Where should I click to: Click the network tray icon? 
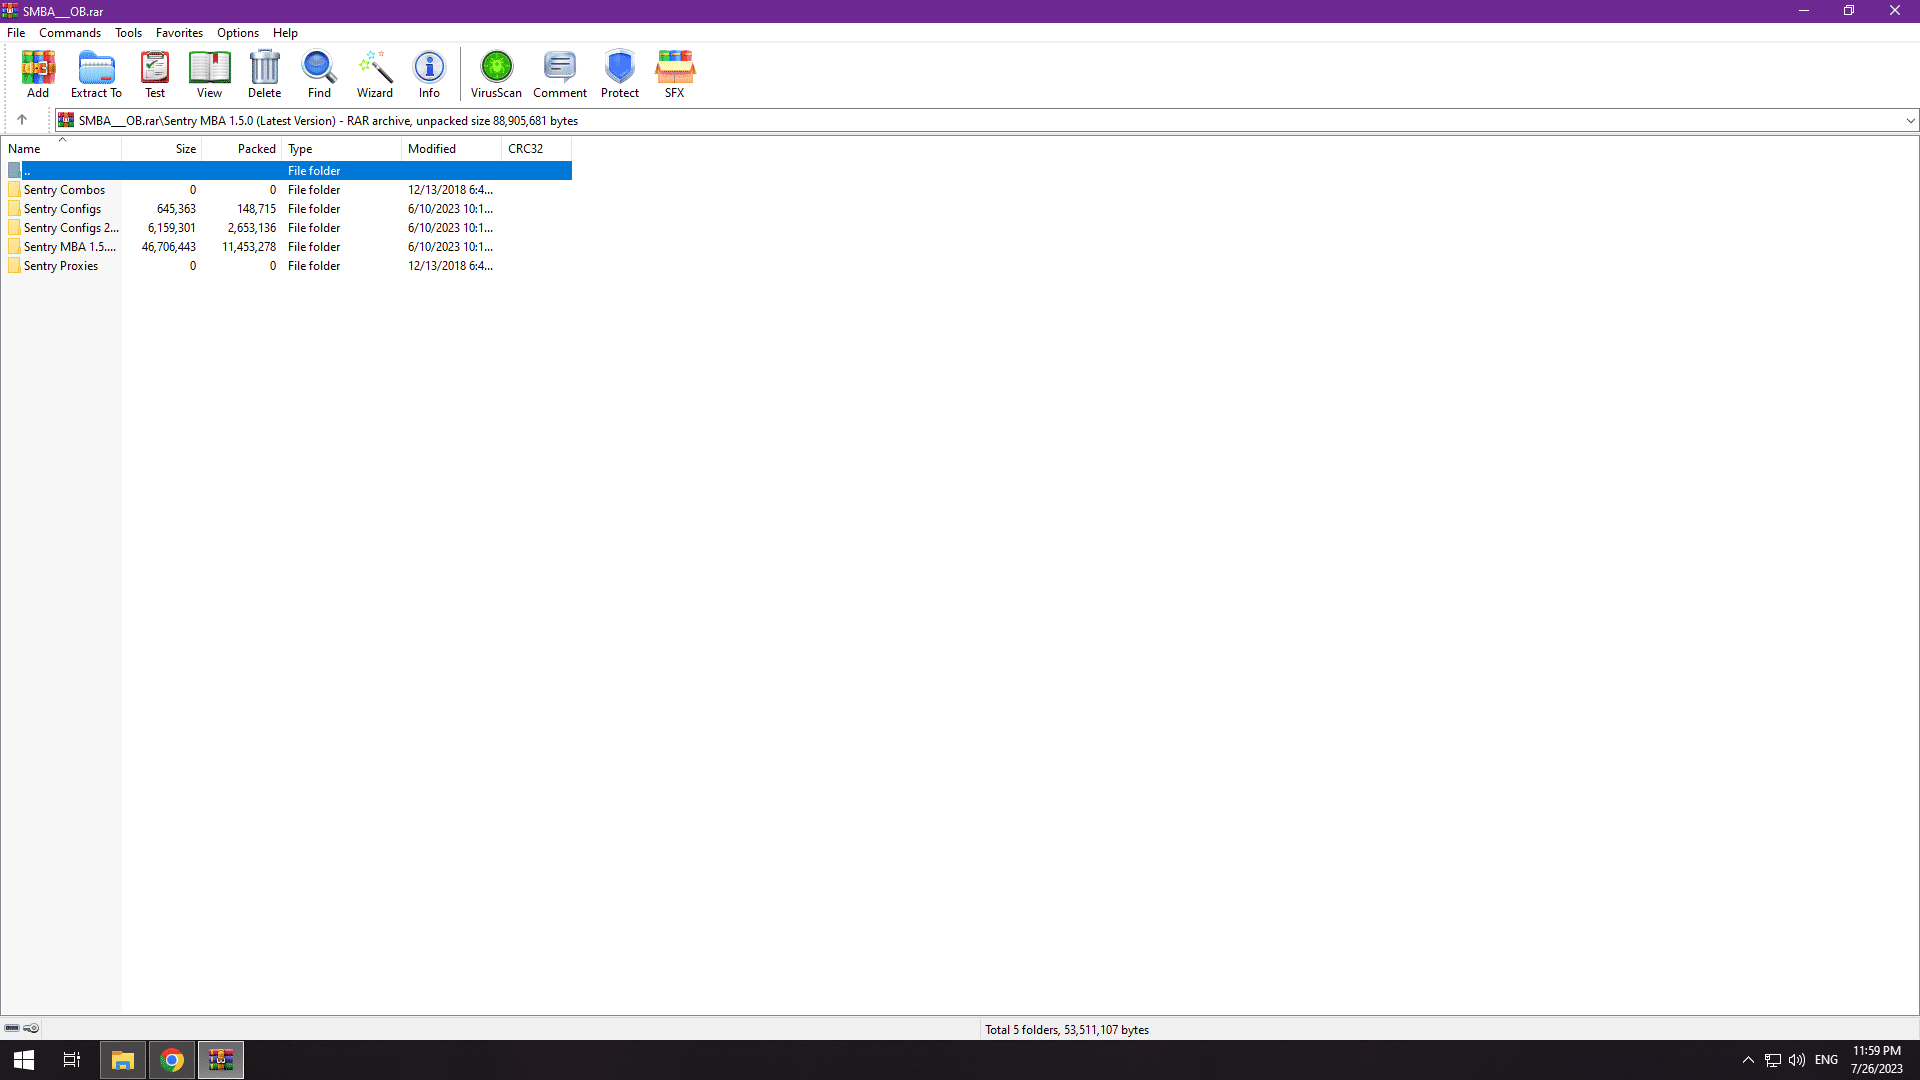(1773, 1060)
